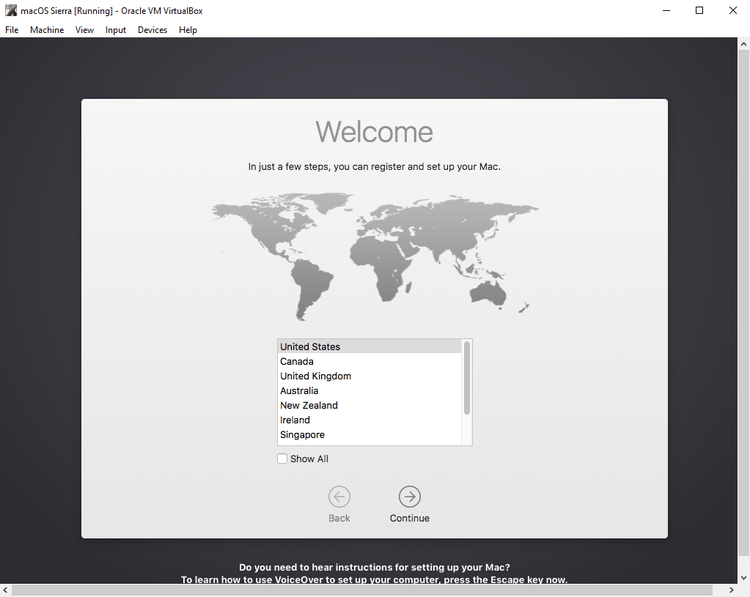Select Canada in country list
Screen dimensions: 750x597
click(x=369, y=361)
